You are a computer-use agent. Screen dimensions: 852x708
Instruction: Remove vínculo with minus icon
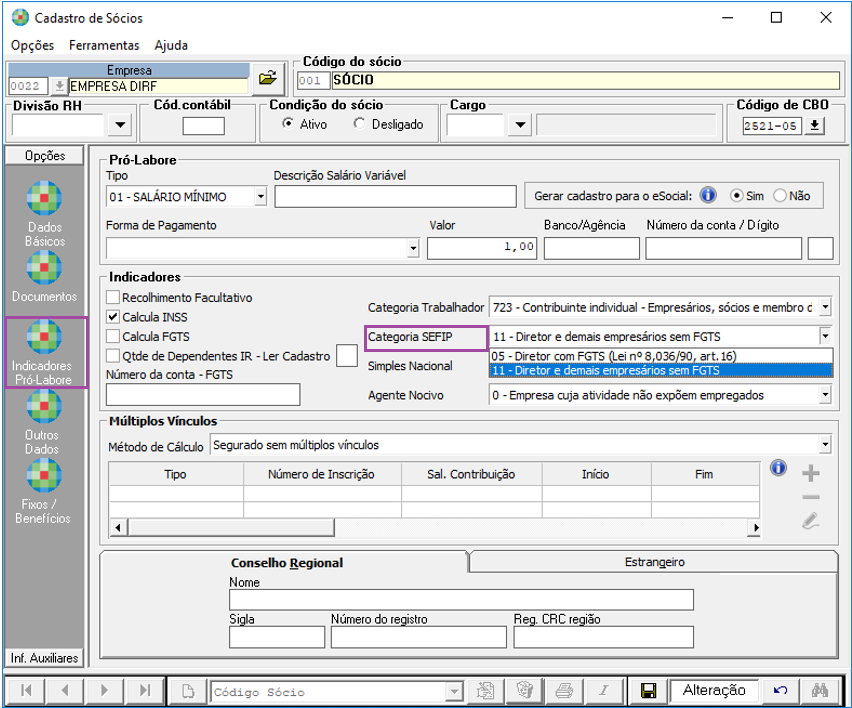[810, 497]
